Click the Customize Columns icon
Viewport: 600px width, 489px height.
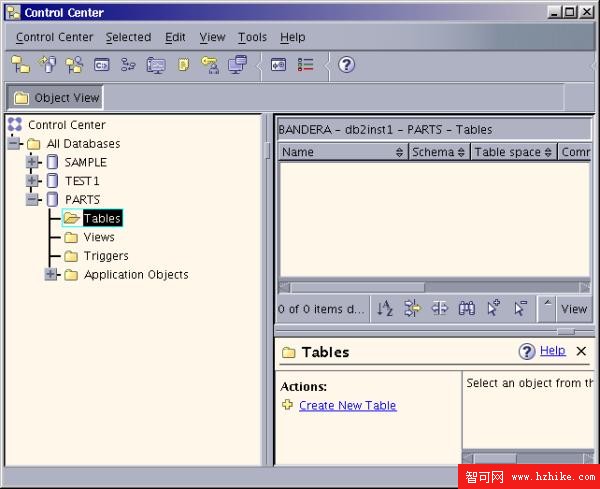(440, 308)
